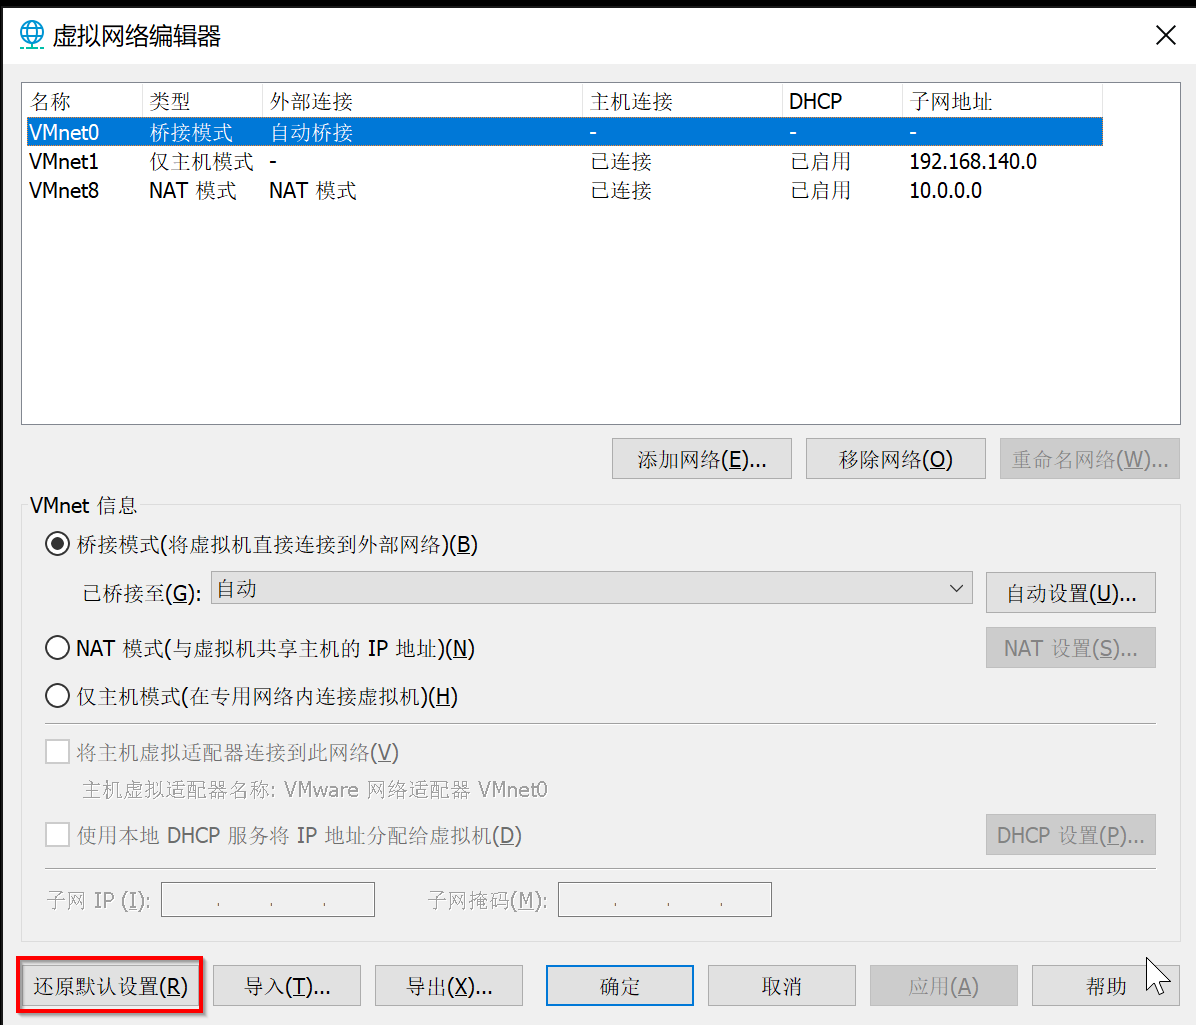Click 自动桥接 cell in VMnet0 row
Viewport: 1196px width, 1025px height.
pyautogui.click(x=311, y=133)
